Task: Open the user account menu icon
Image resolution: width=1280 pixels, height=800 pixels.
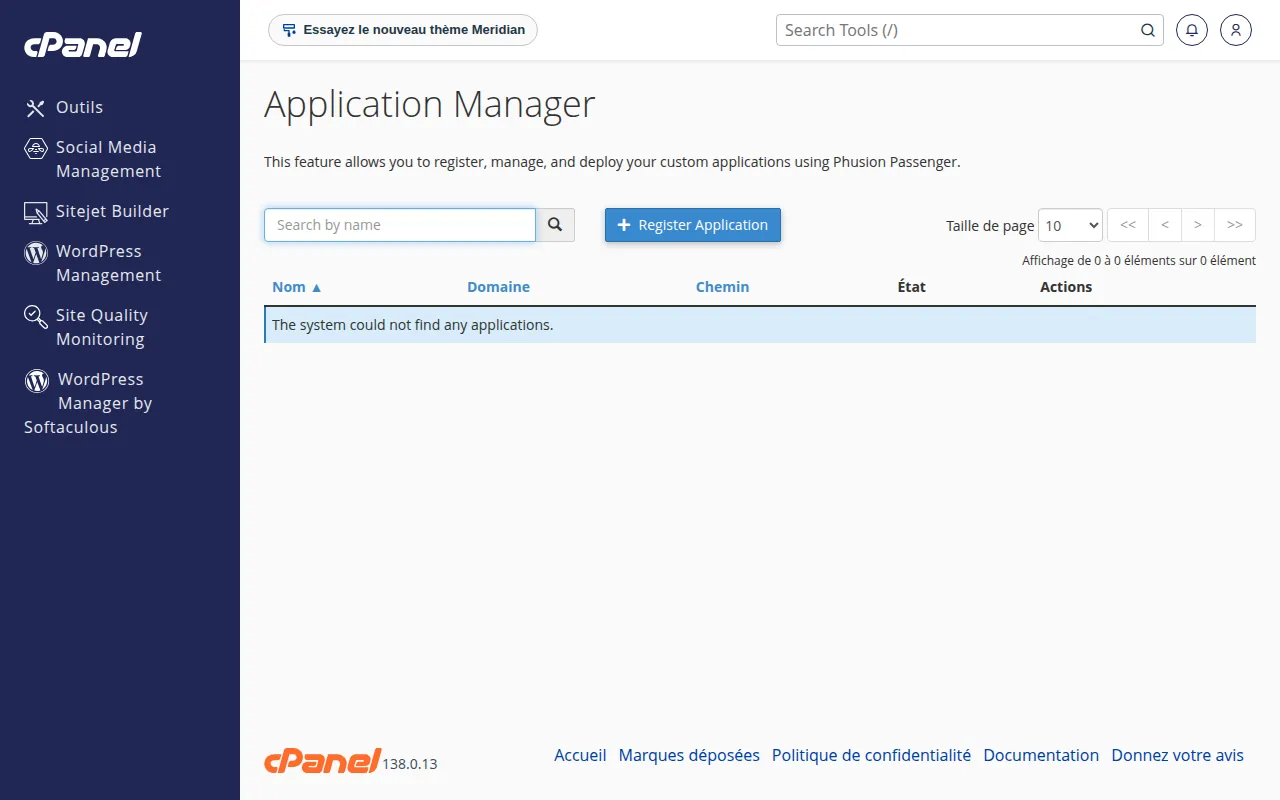Action: pyautogui.click(x=1236, y=30)
